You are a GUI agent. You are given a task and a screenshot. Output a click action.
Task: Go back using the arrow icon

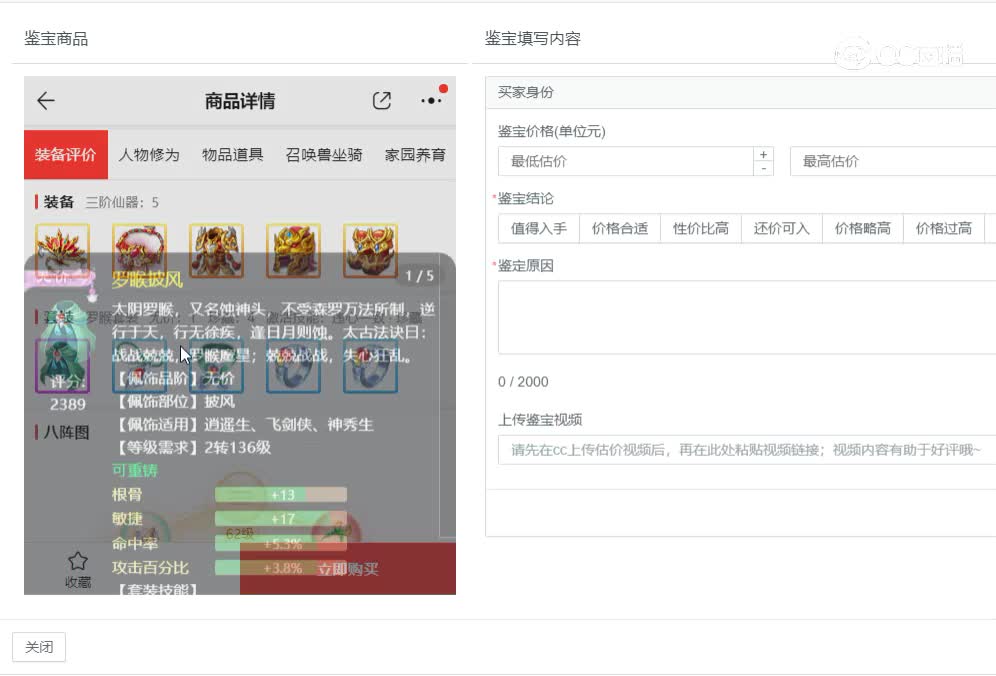click(x=46, y=100)
